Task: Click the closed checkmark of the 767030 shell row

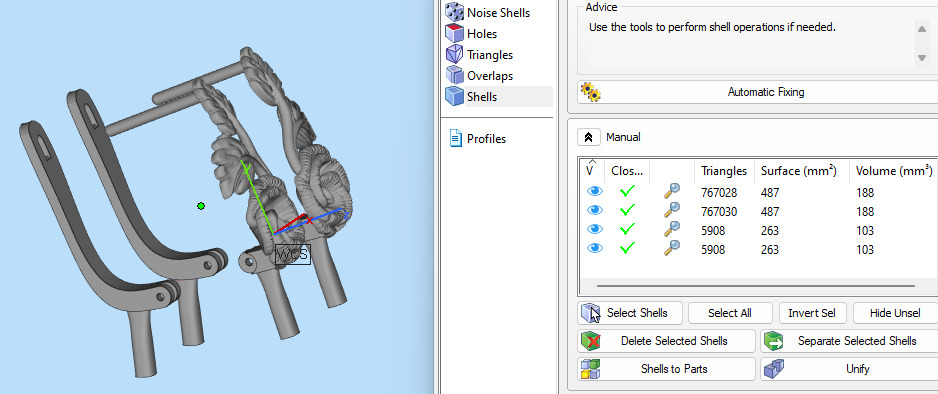Action: (x=627, y=211)
